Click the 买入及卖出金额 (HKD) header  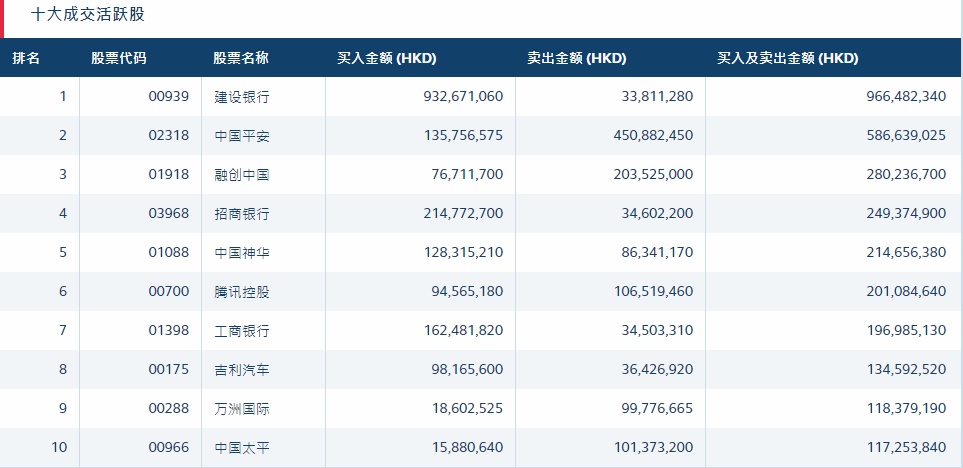(787, 58)
